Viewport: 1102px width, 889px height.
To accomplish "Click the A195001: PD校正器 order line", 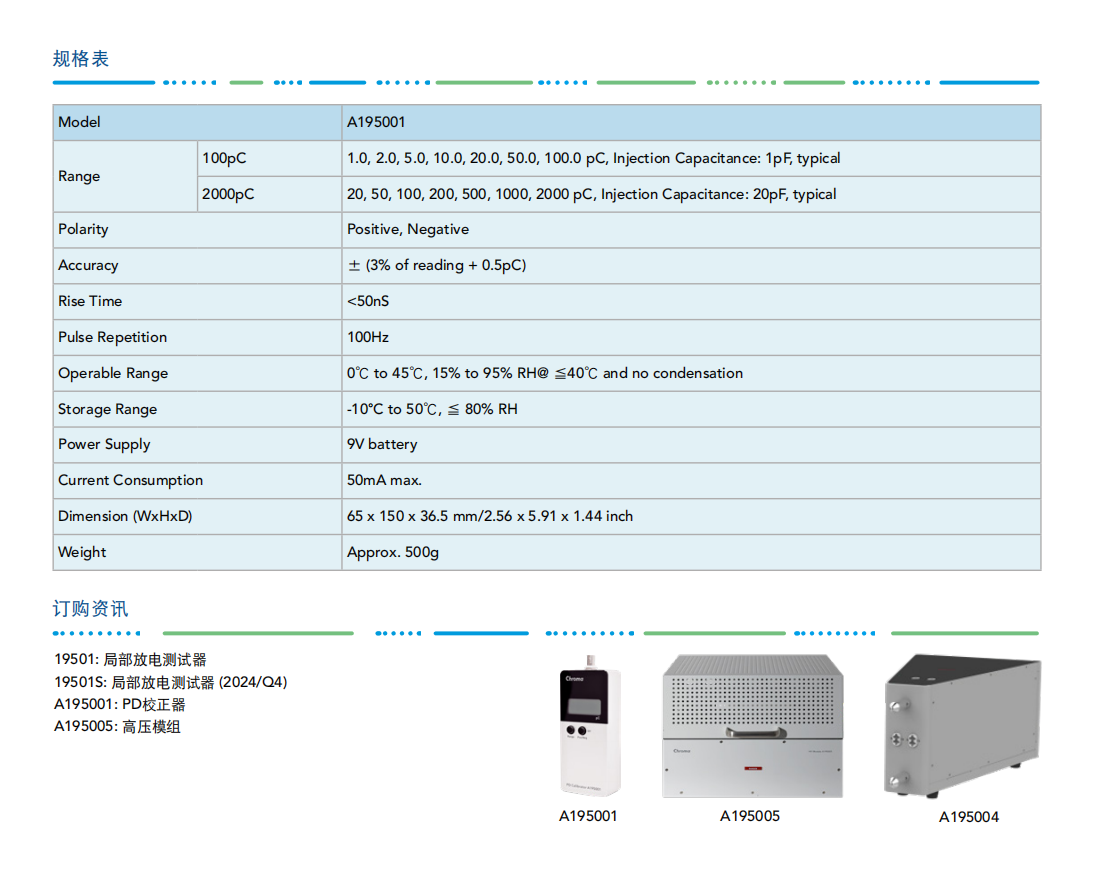I will click(119, 704).
